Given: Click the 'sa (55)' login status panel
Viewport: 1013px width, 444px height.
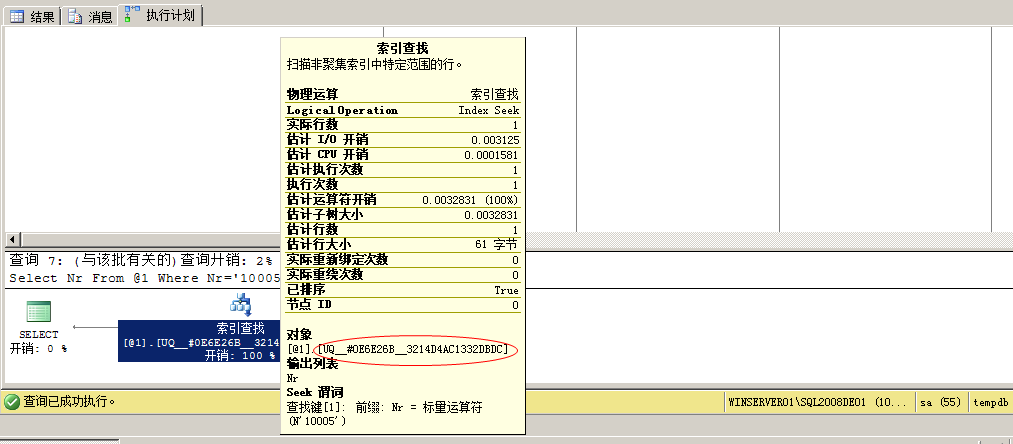Looking at the screenshot, I should [x=941, y=402].
